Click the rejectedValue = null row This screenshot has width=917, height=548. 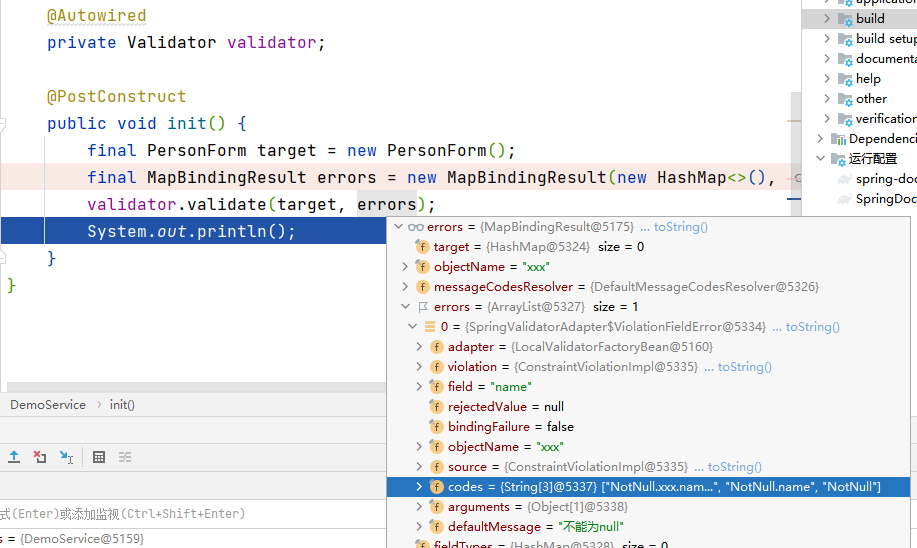648,406
